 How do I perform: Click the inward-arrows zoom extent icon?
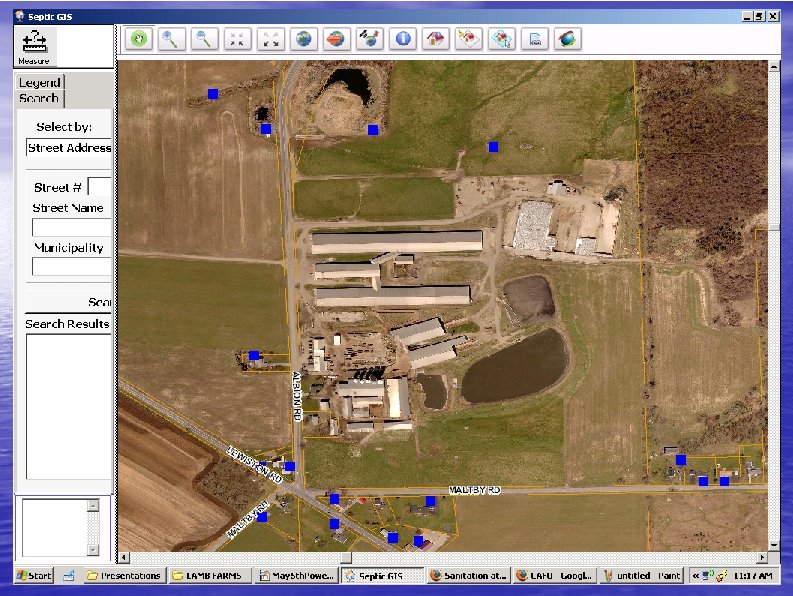238,39
